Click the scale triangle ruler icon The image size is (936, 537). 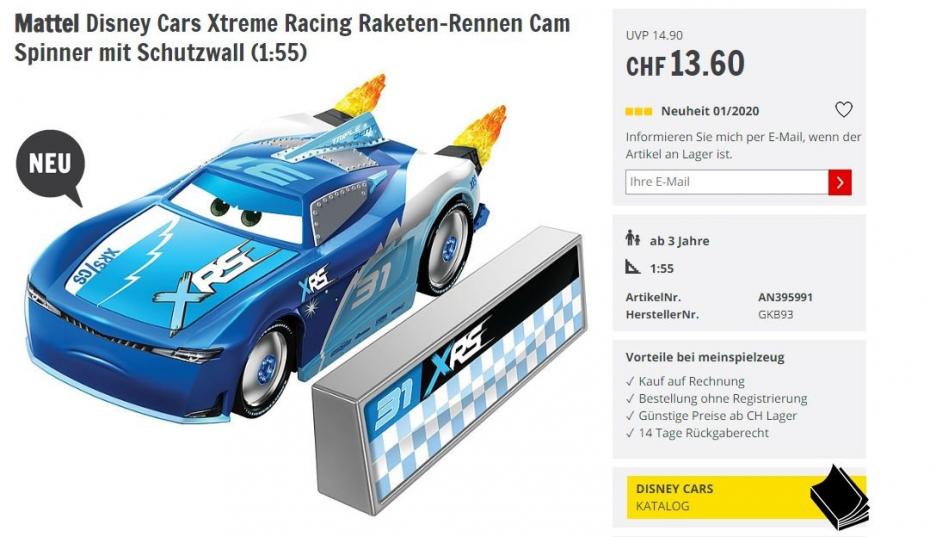[633, 267]
